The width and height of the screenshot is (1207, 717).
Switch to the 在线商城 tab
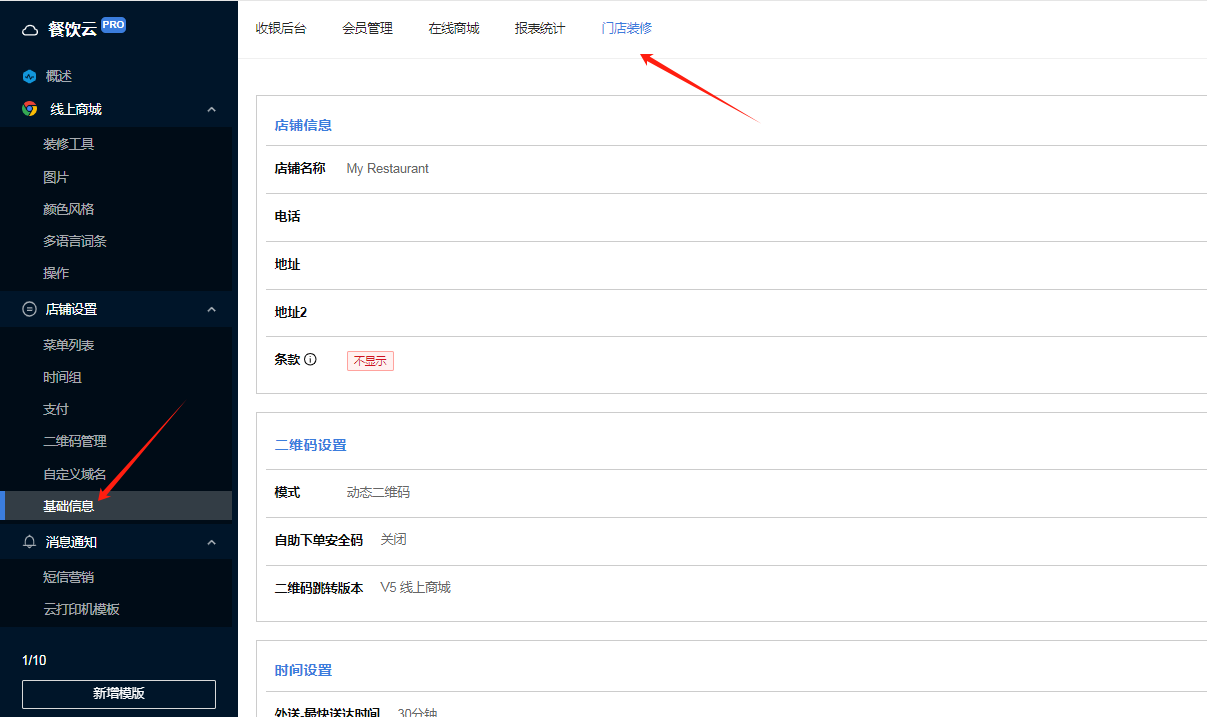pos(454,28)
